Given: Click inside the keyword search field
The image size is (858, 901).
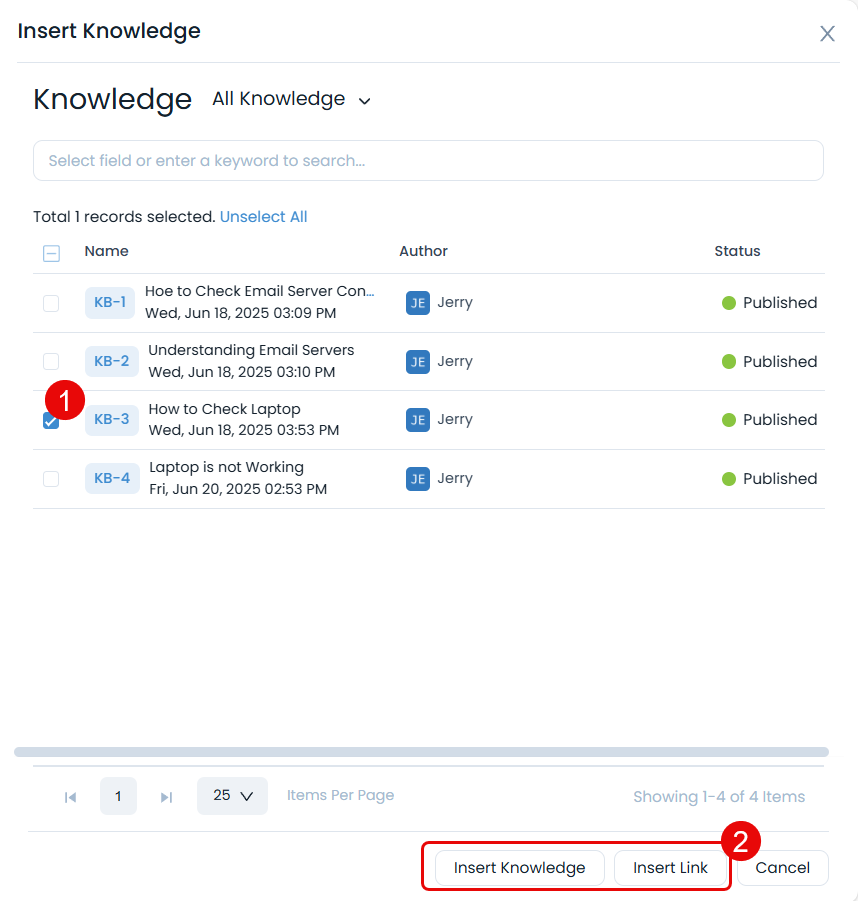Looking at the screenshot, I should point(428,160).
